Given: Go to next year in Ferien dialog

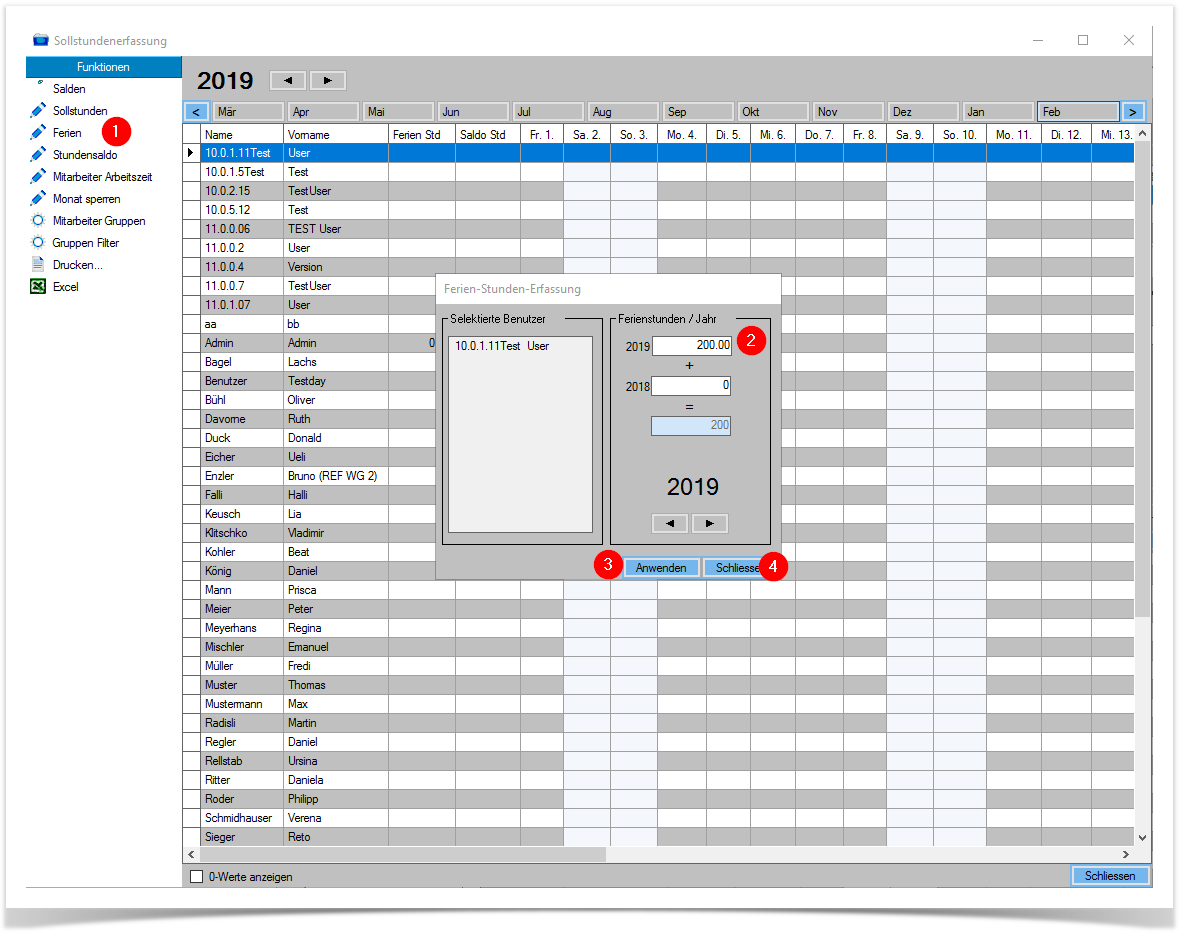Looking at the screenshot, I should (x=709, y=523).
